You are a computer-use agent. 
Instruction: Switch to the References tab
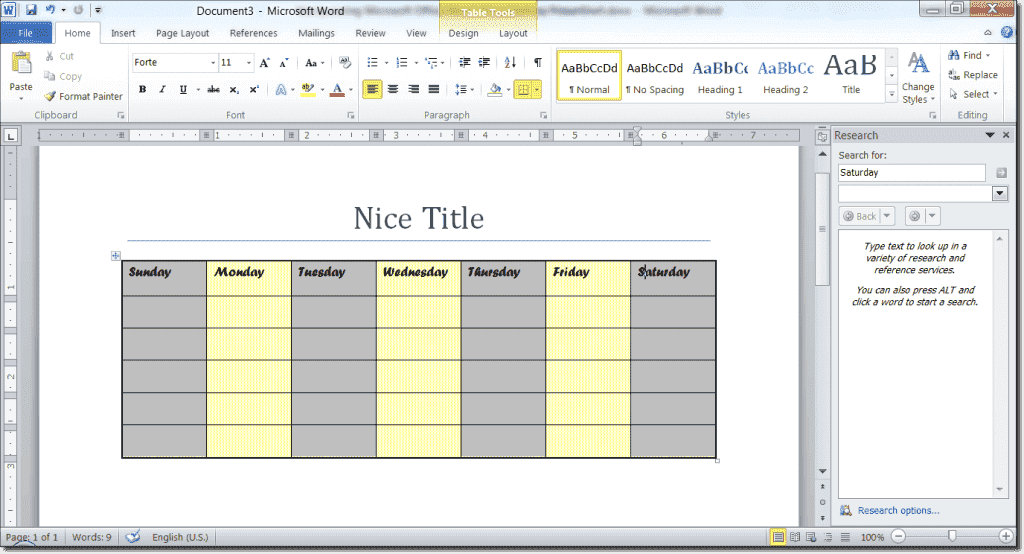pyautogui.click(x=253, y=33)
